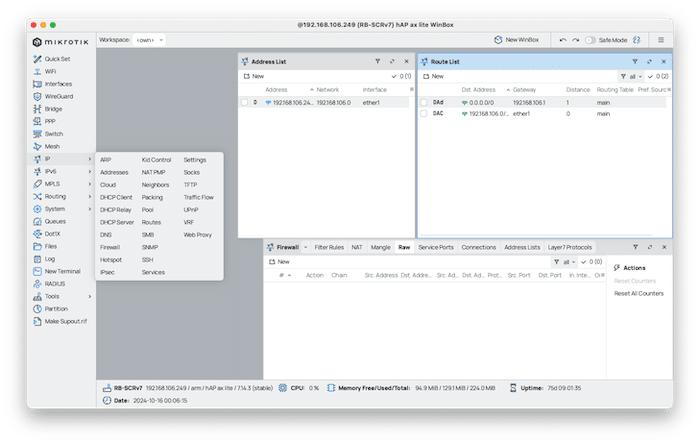Expand the MPLS submenu
This screenshot has height=444, width=700.
(90, 184)
